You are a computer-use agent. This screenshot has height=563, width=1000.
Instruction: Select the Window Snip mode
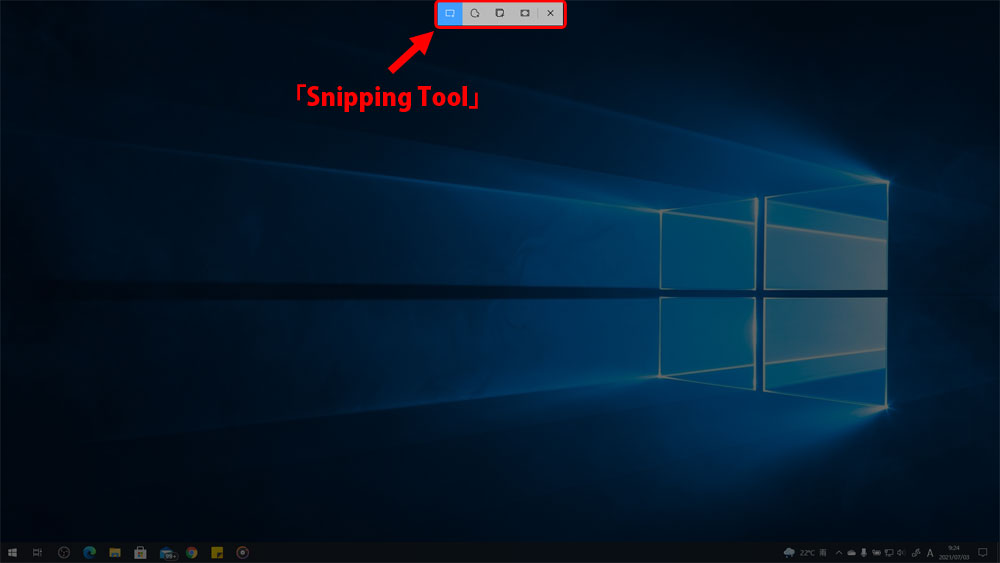[x=500, y=13]
